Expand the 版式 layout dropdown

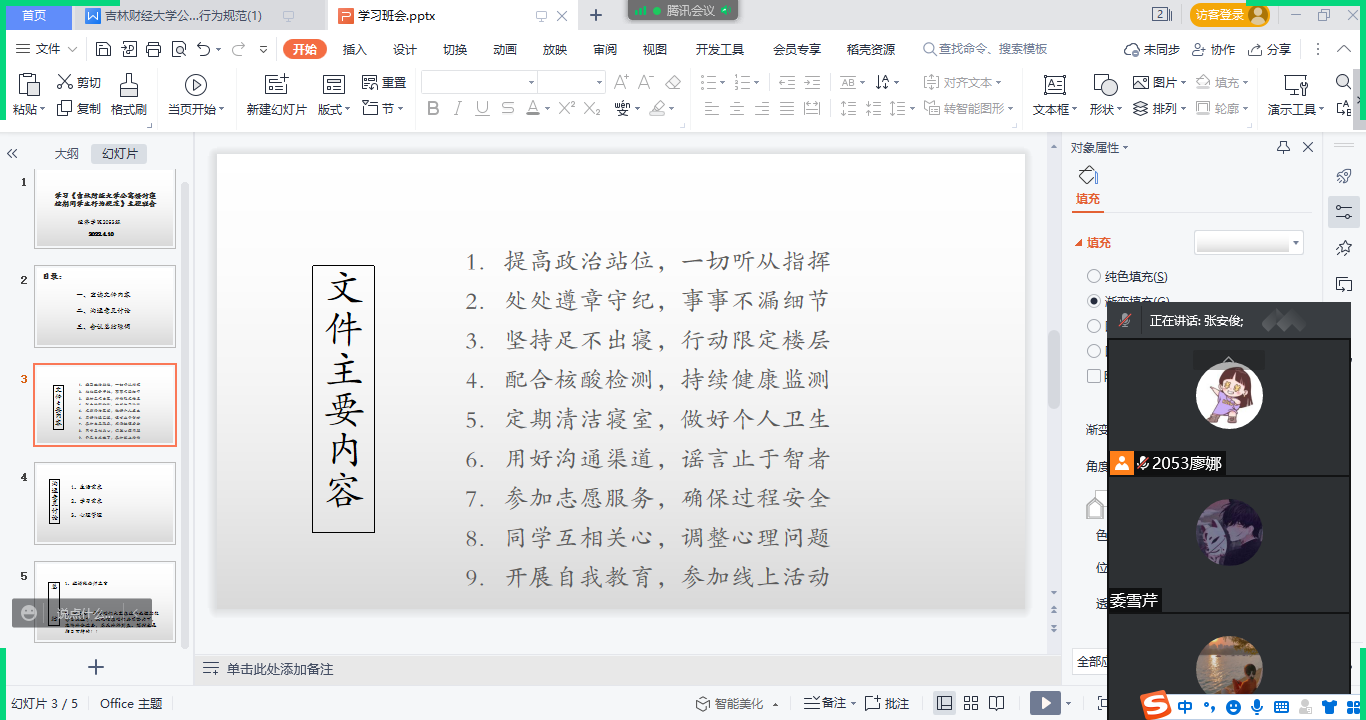coord(334,109)
